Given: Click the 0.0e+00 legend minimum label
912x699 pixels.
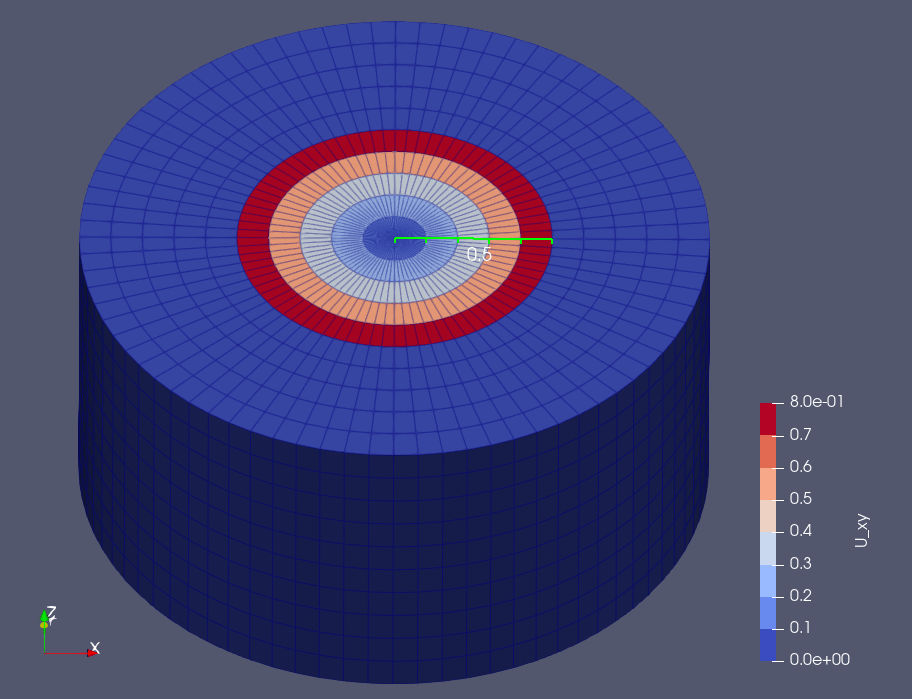Looking at the screenshot, I should [x=820, y=659].
